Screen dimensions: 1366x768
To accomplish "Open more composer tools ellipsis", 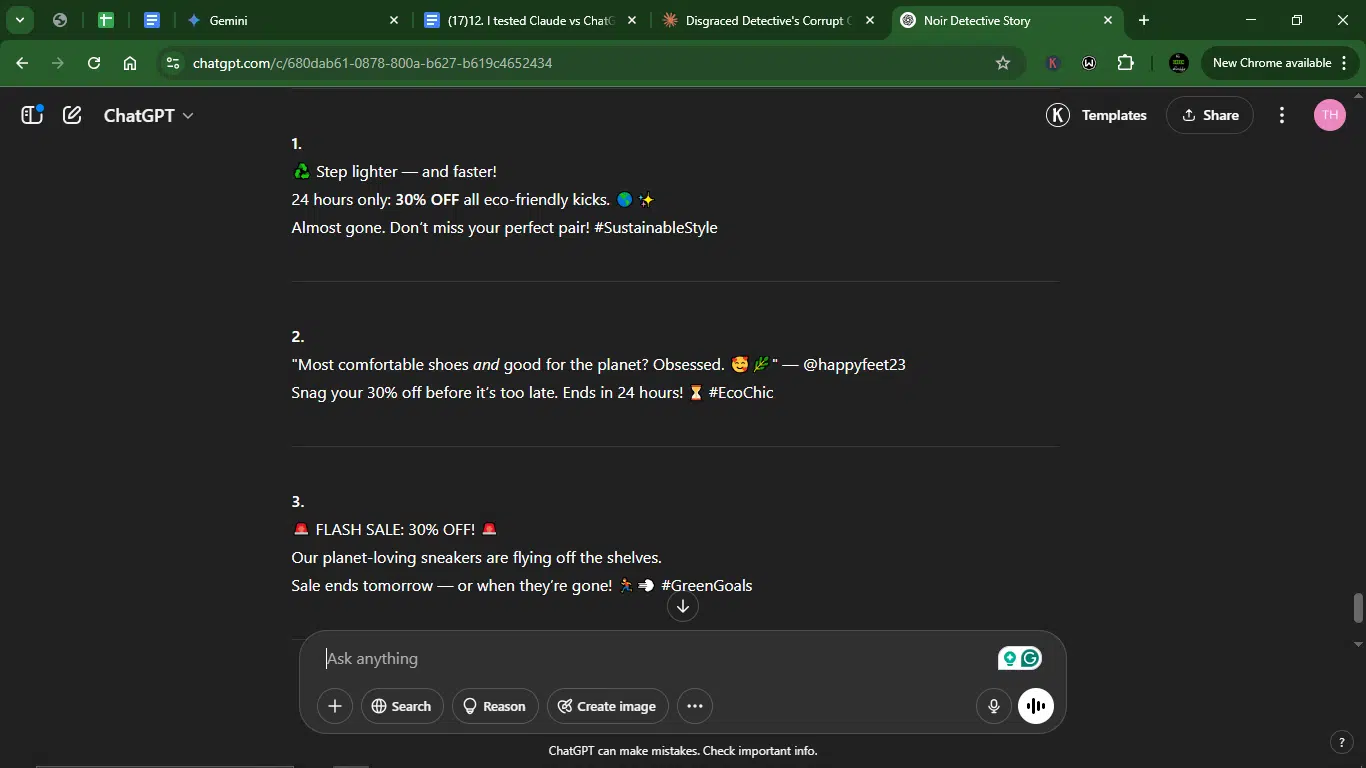I will tap(695, 706).
